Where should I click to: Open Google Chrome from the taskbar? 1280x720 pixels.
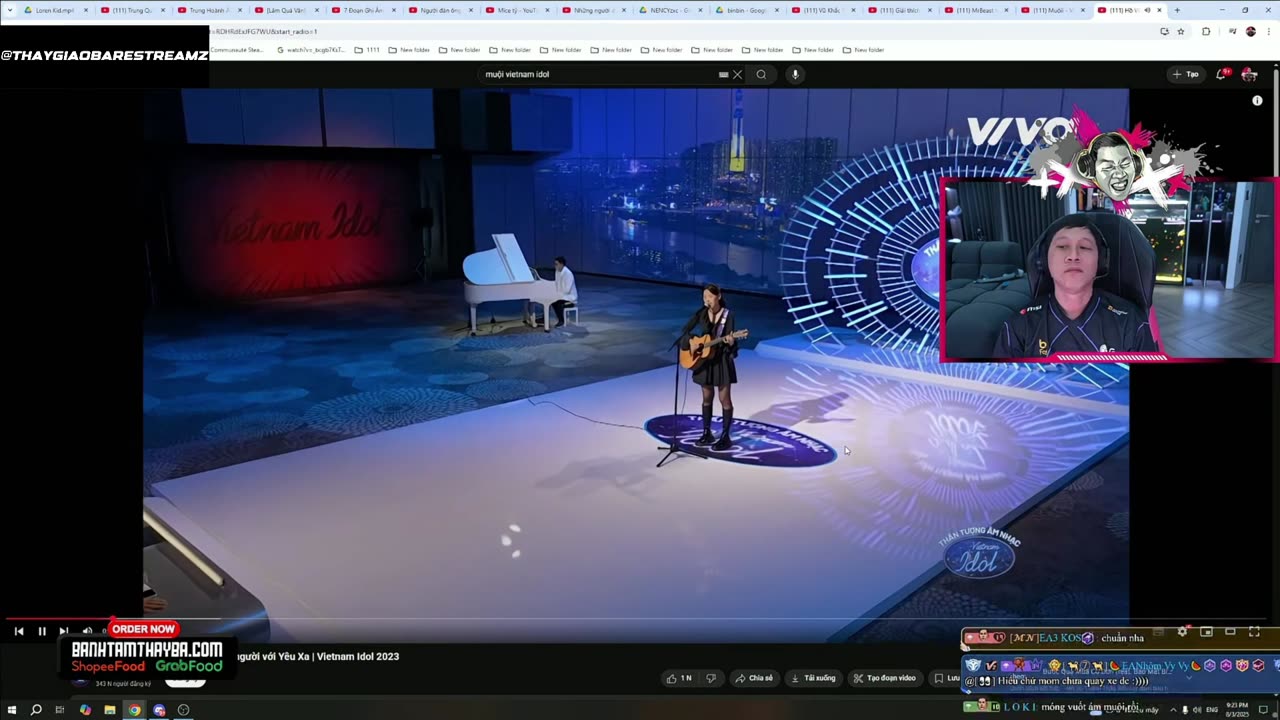click(134, 710)
